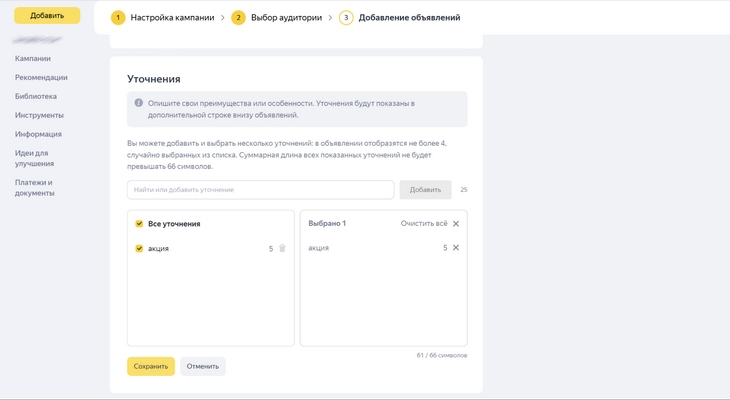This screenshot has height=400, width=730.
Task: Click the Очистить всё link
Action: pyautogui.click(x=424, y=224)
